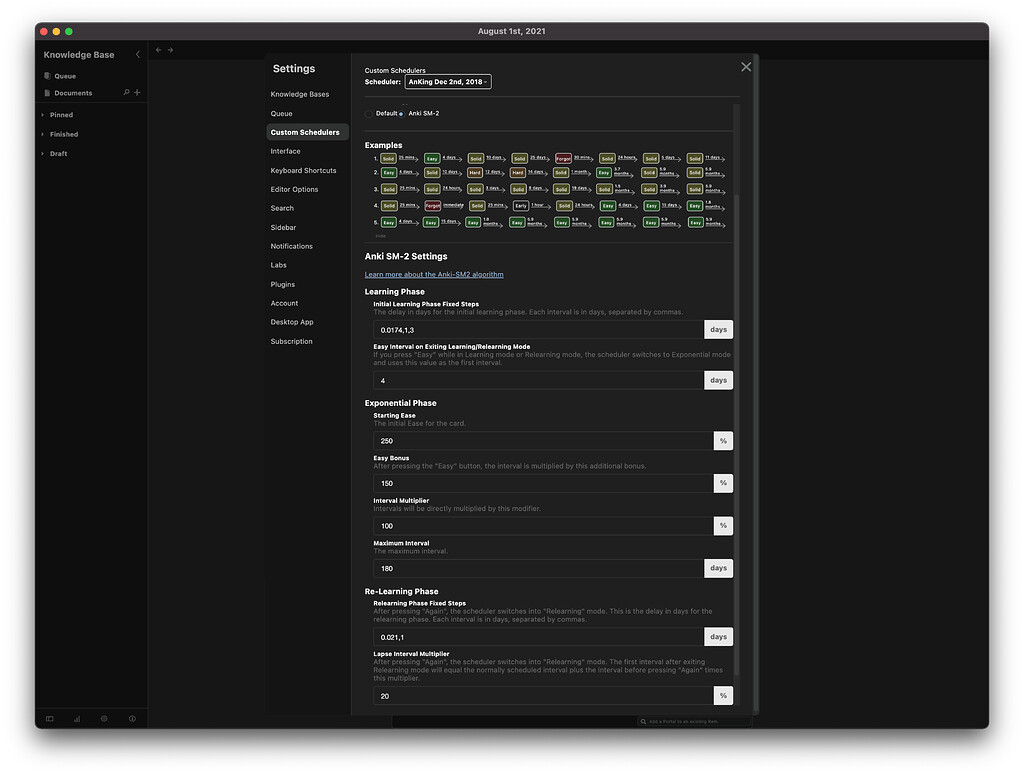Open the reader panel icon in the bottom bar
The width and height of the screenshot is (1024, 775).
[x=49, y=718]
